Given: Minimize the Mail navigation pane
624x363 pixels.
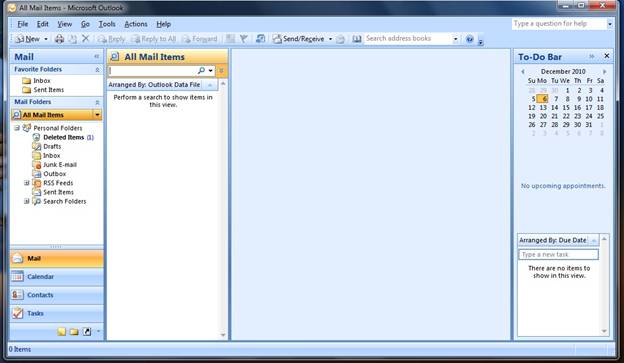Looking at the screenshot, I should click(x=96, y=57).
